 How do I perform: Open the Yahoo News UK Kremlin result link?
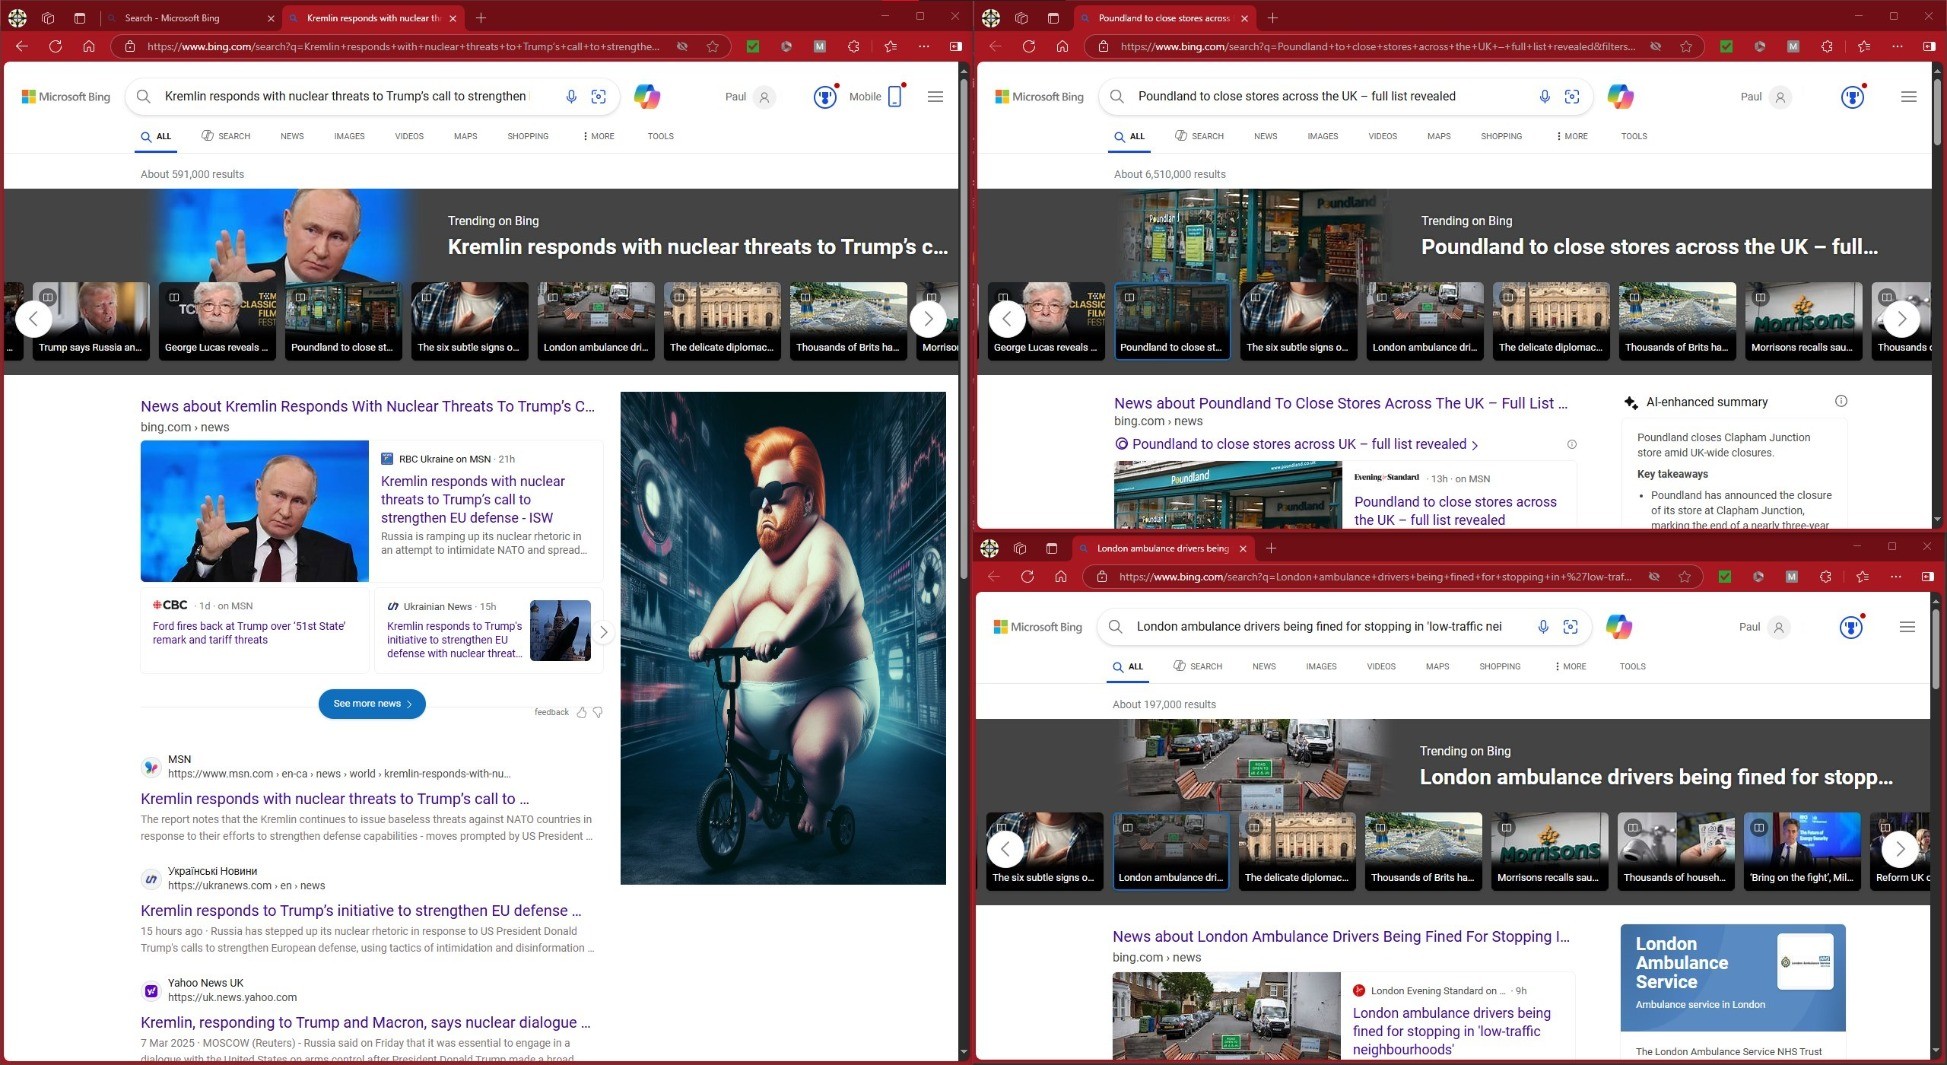[x=365, y=1022]
